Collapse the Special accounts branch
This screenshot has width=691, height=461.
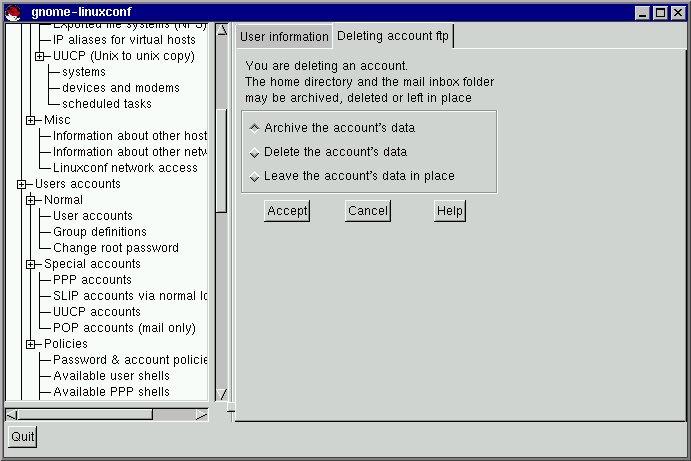click(31, 264)
